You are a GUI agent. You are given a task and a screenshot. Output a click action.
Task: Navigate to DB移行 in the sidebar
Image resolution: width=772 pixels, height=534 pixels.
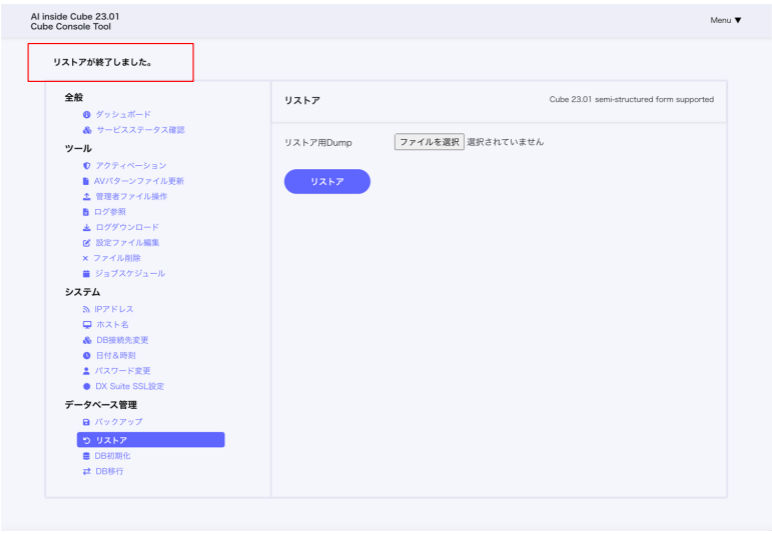coord(109,471)
